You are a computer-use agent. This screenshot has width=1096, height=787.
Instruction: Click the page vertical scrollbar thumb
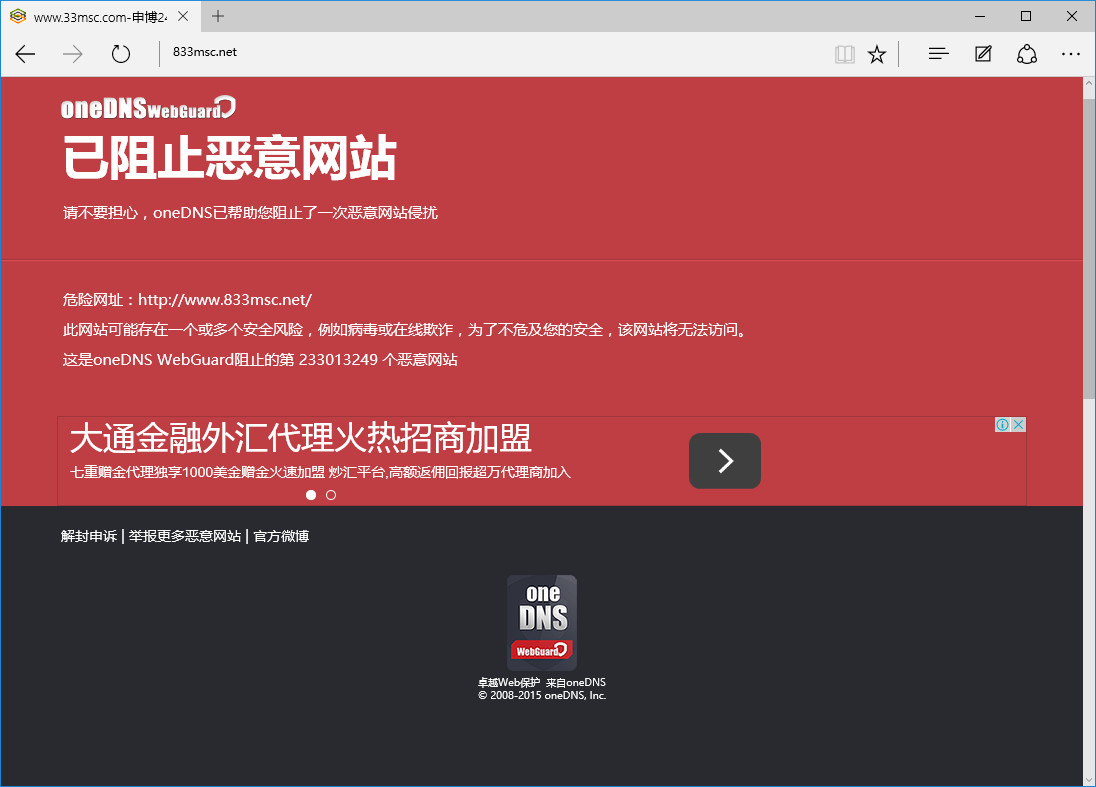1089,248
